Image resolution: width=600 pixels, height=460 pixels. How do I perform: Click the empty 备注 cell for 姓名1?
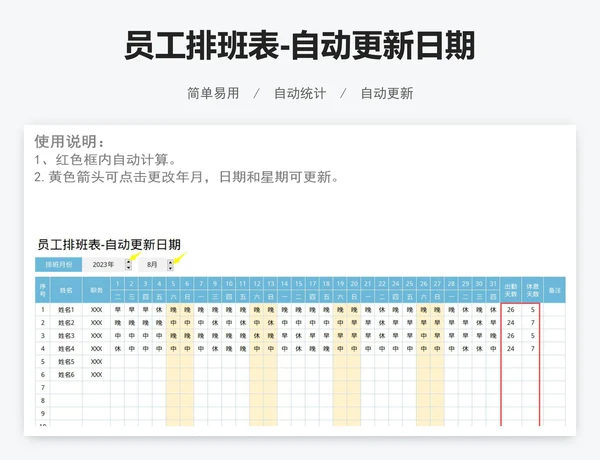[x=554, y=310]
